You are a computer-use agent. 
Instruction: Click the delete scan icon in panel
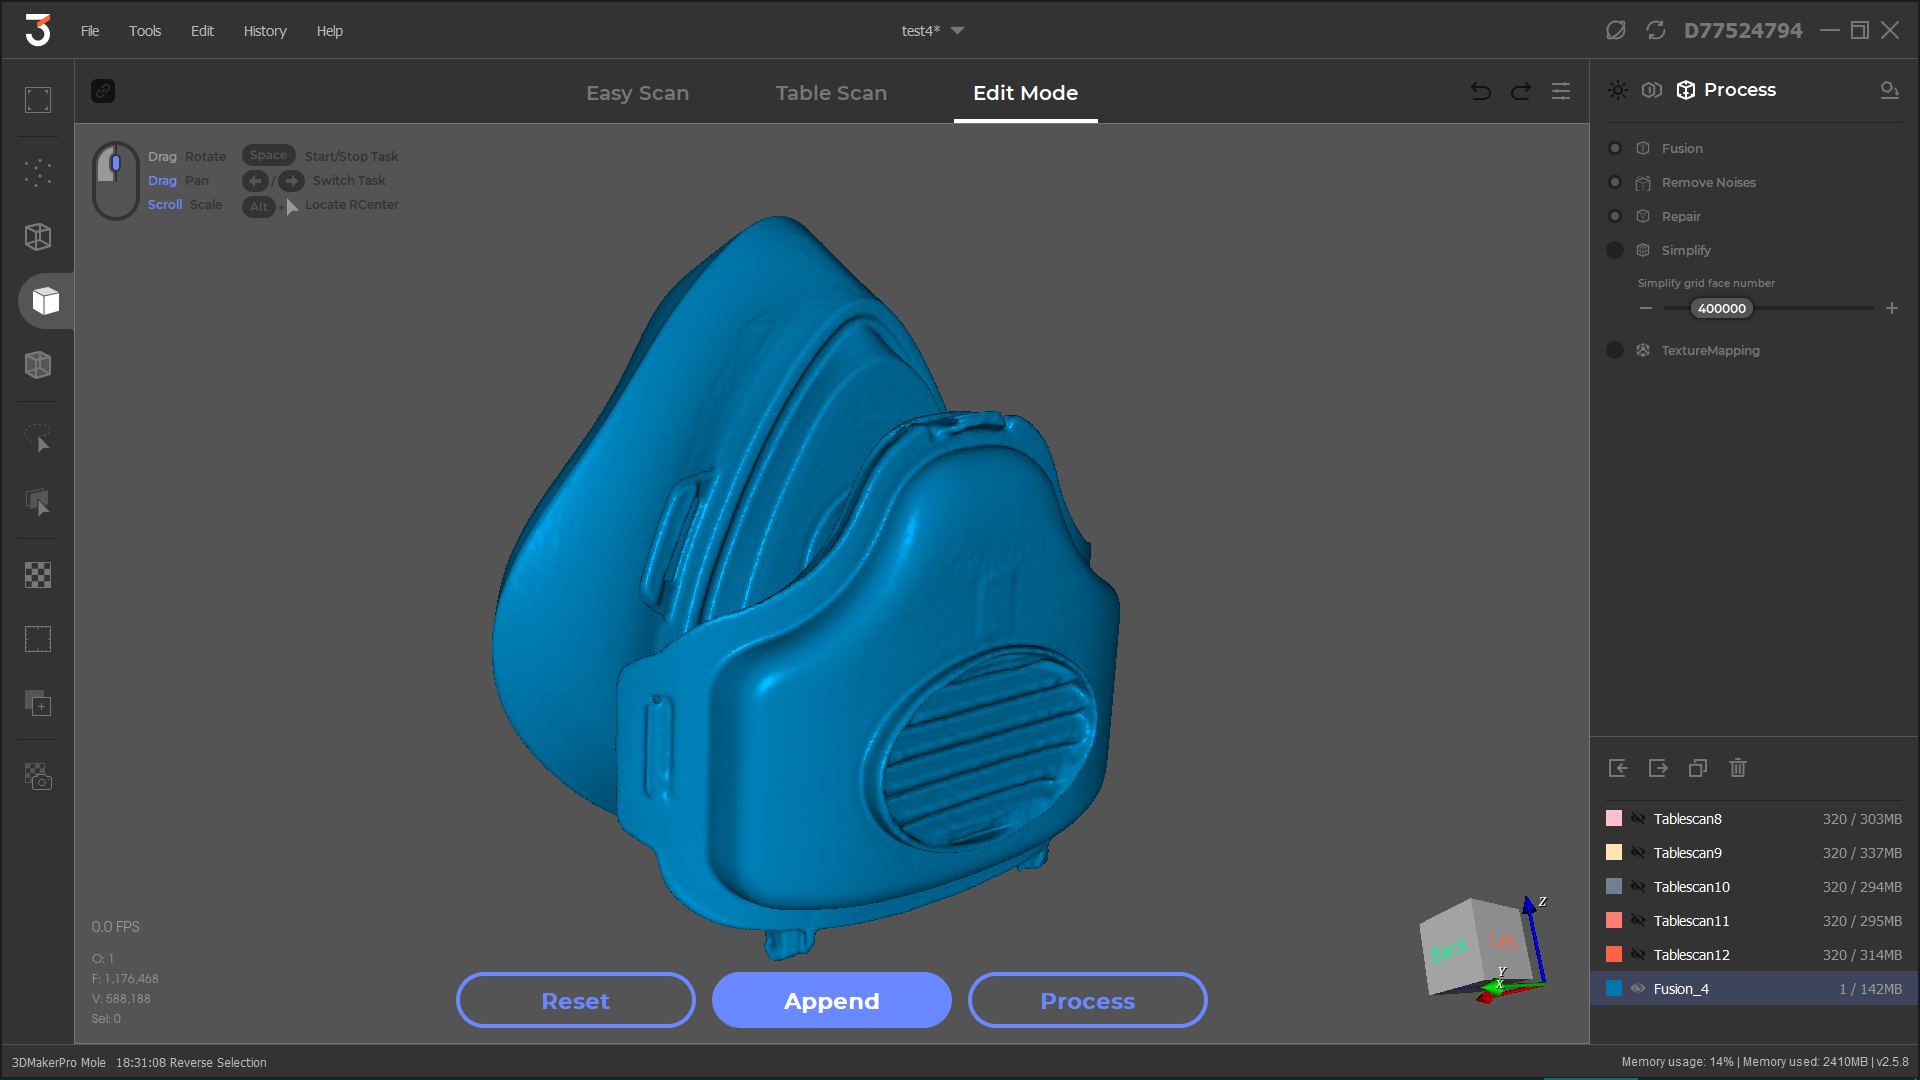[x=1738, y=767]
